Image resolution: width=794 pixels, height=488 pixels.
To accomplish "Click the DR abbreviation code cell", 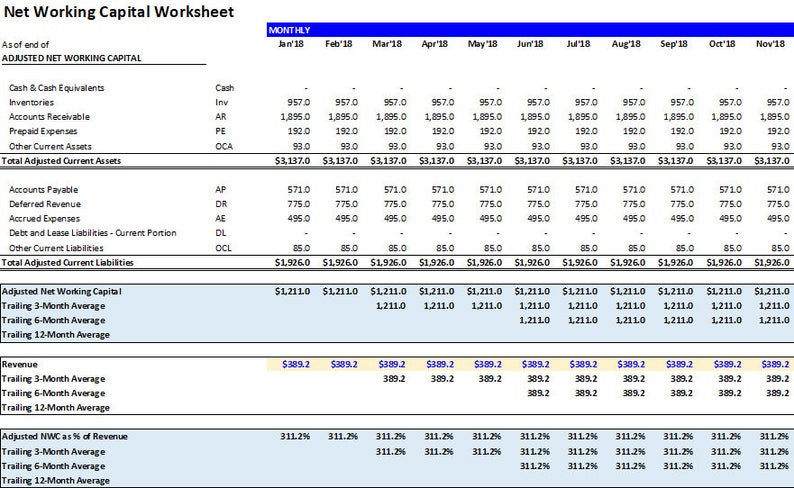I will coord(221,204).
